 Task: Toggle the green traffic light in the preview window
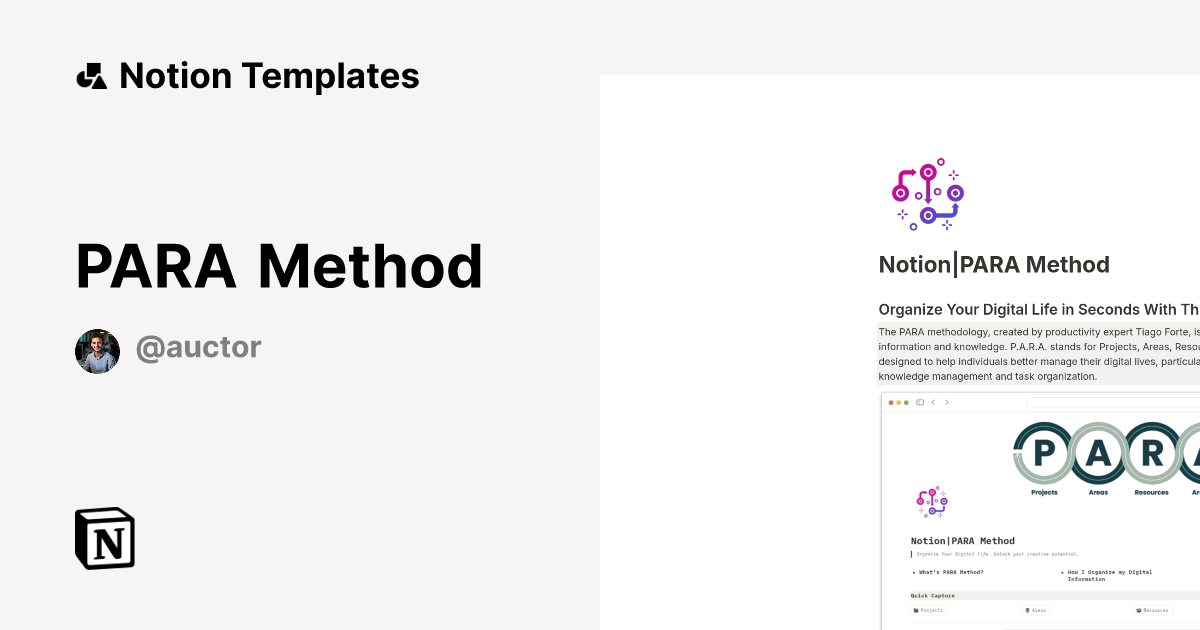click(x=905, y=402)
